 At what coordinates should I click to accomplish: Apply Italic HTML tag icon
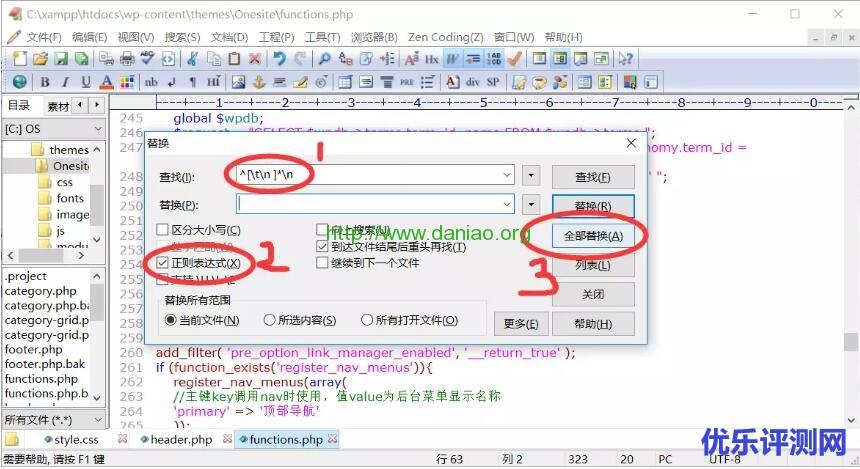click(65, 82)
